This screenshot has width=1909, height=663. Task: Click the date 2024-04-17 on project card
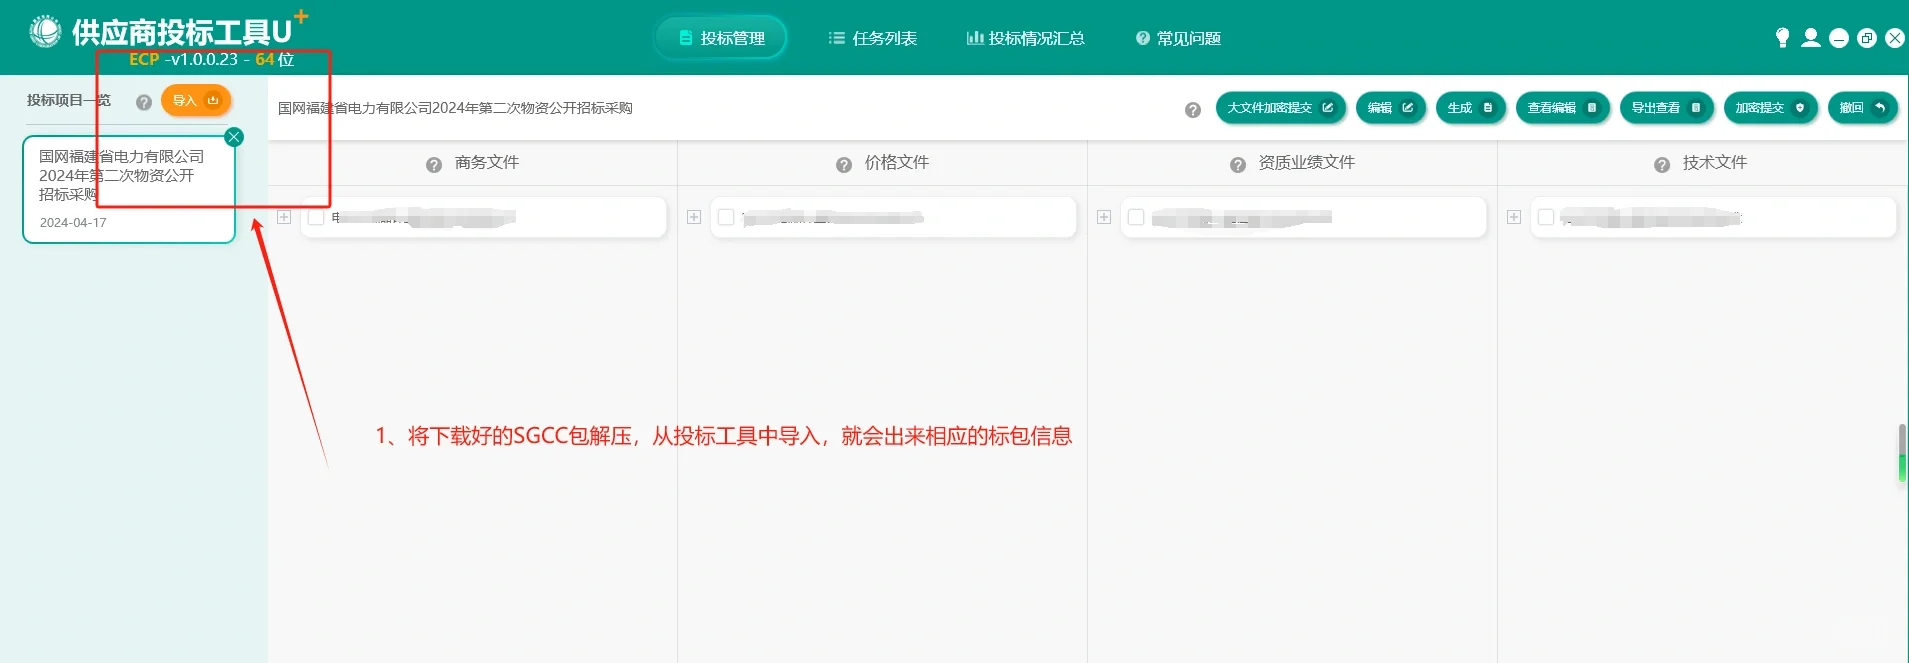[x=73, y=223]
